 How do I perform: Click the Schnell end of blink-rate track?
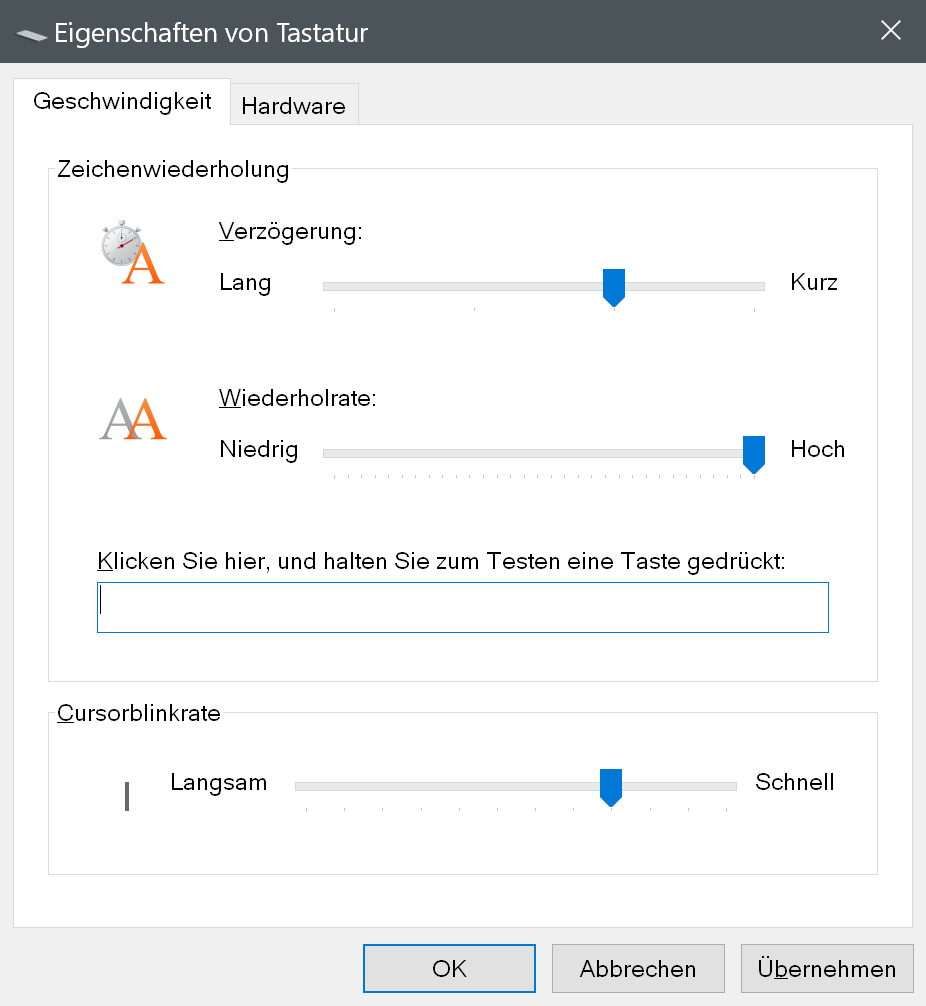[x=731, y=786]
